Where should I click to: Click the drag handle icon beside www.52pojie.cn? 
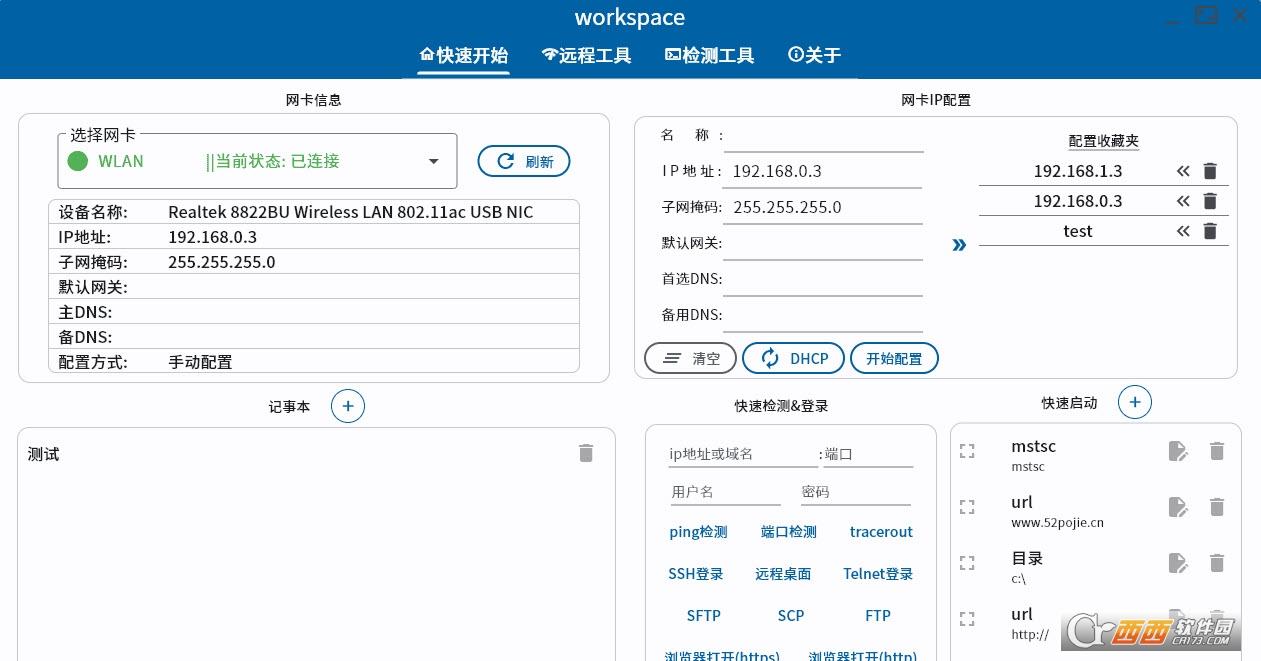coord(967,508)
